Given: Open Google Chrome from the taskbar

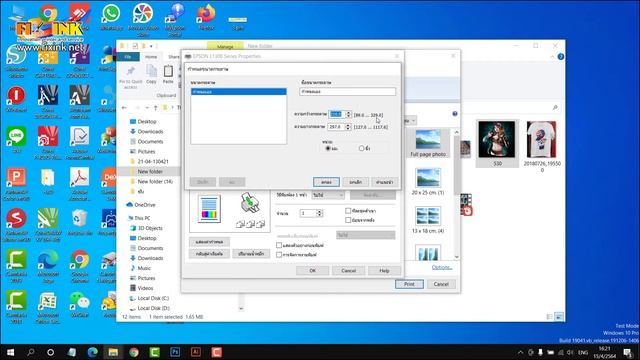Looking at the screenshot, I should (x=134, y=352).
